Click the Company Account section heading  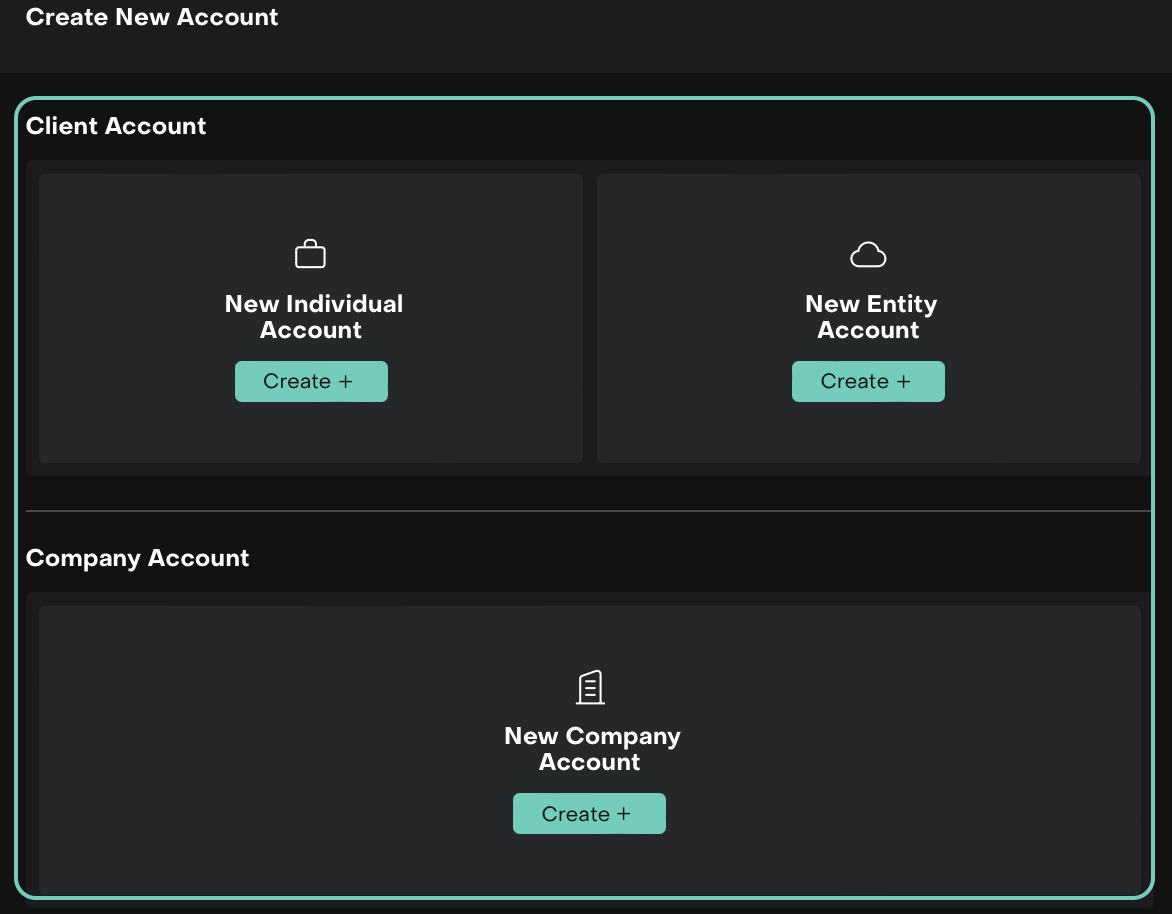(x=137, y=558)
